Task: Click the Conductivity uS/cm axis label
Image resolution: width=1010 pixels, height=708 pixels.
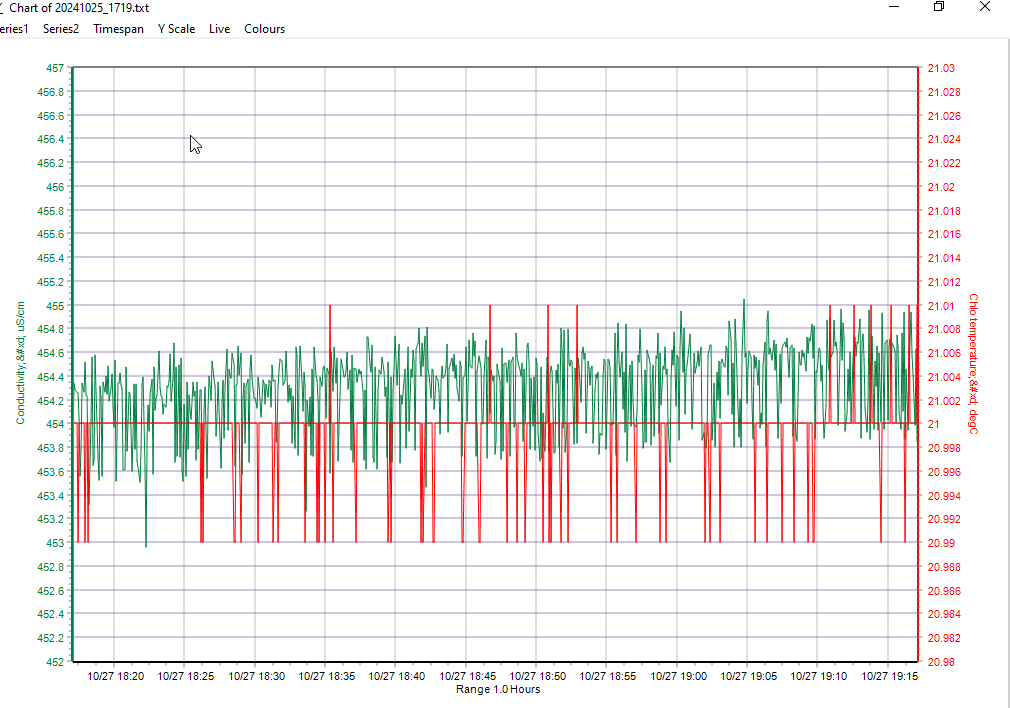Action: tap(21, 363)
